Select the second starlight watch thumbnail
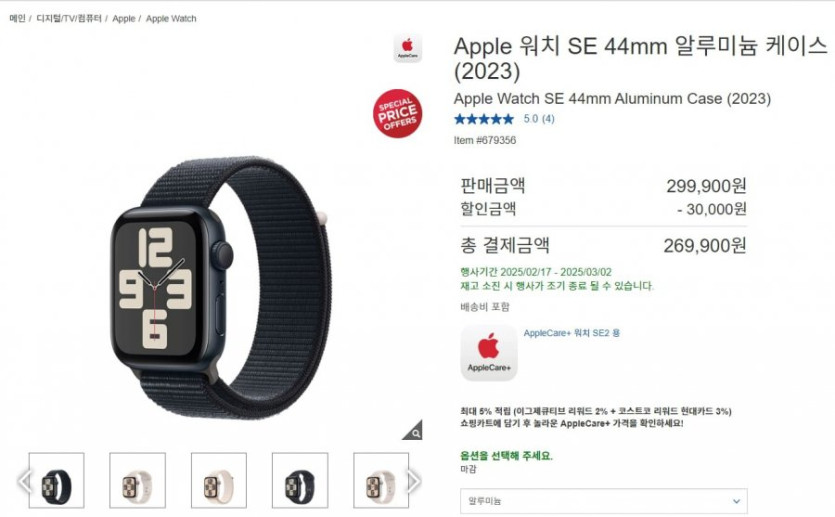 (137, 481)
